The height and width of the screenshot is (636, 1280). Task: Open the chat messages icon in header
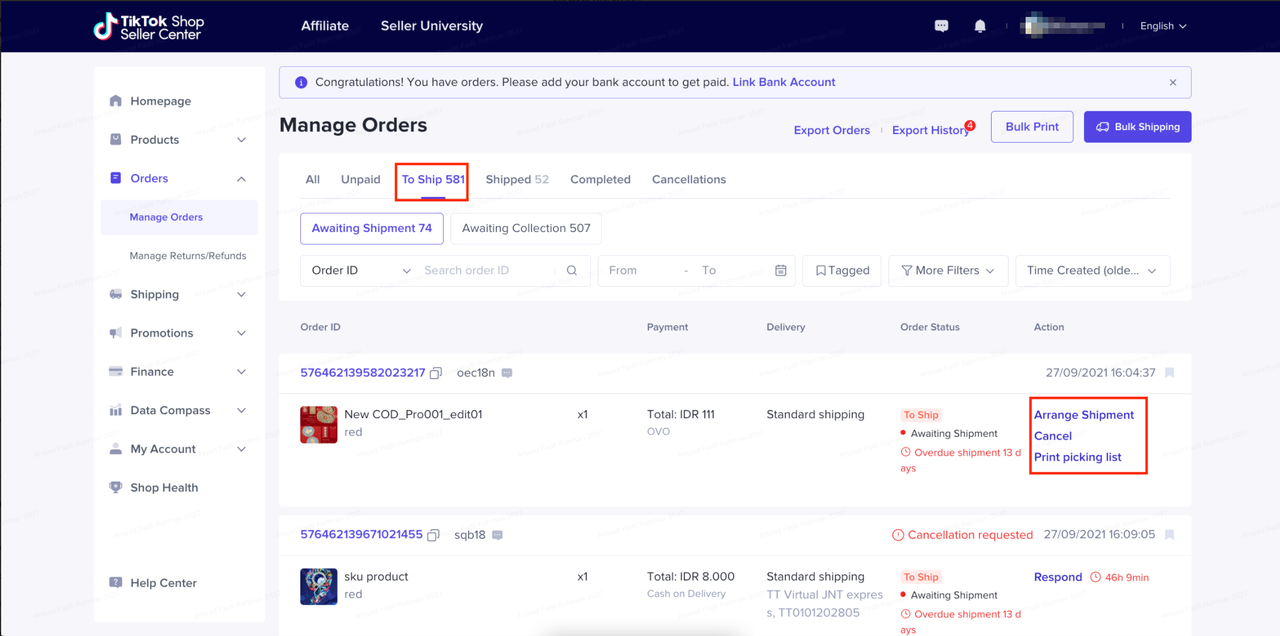point(941,26)
